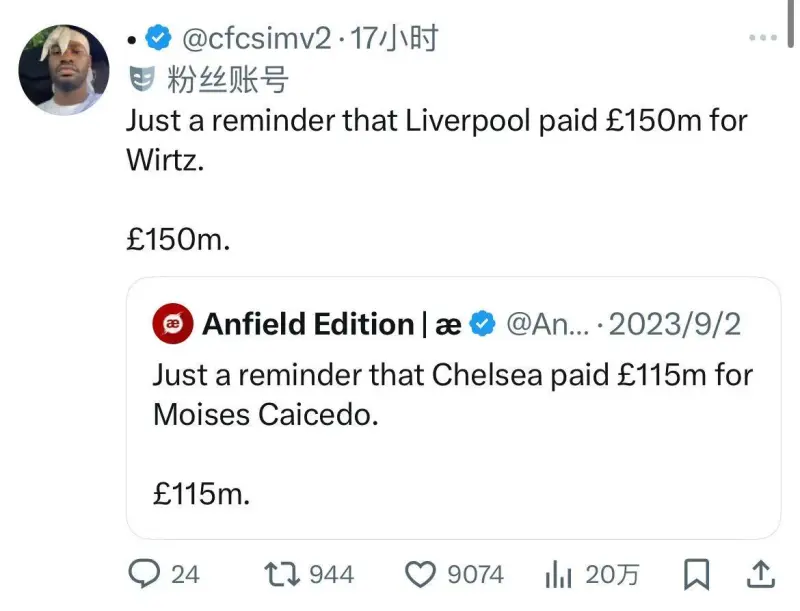
Task: Share the tweet via upload icon
Action: tap(759, 573)
